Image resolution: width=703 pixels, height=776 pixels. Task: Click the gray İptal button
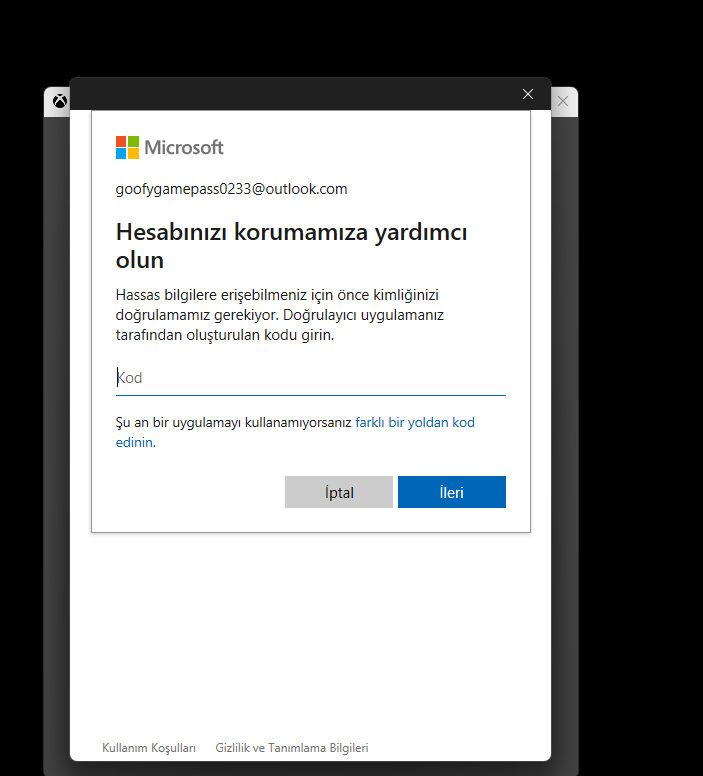[x=339, y=492]
